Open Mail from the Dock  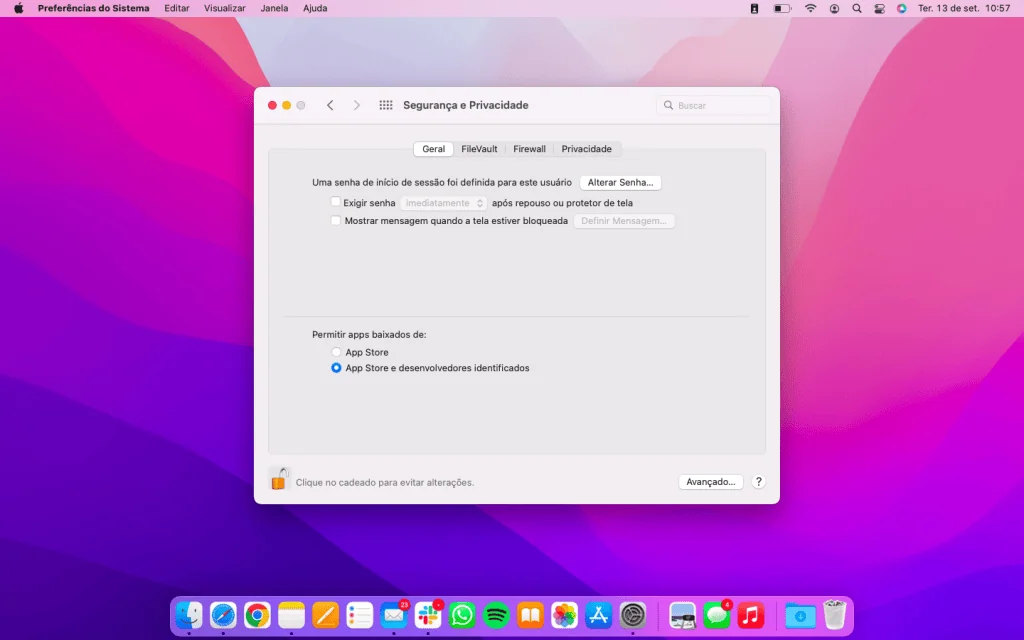coord(393,615)
